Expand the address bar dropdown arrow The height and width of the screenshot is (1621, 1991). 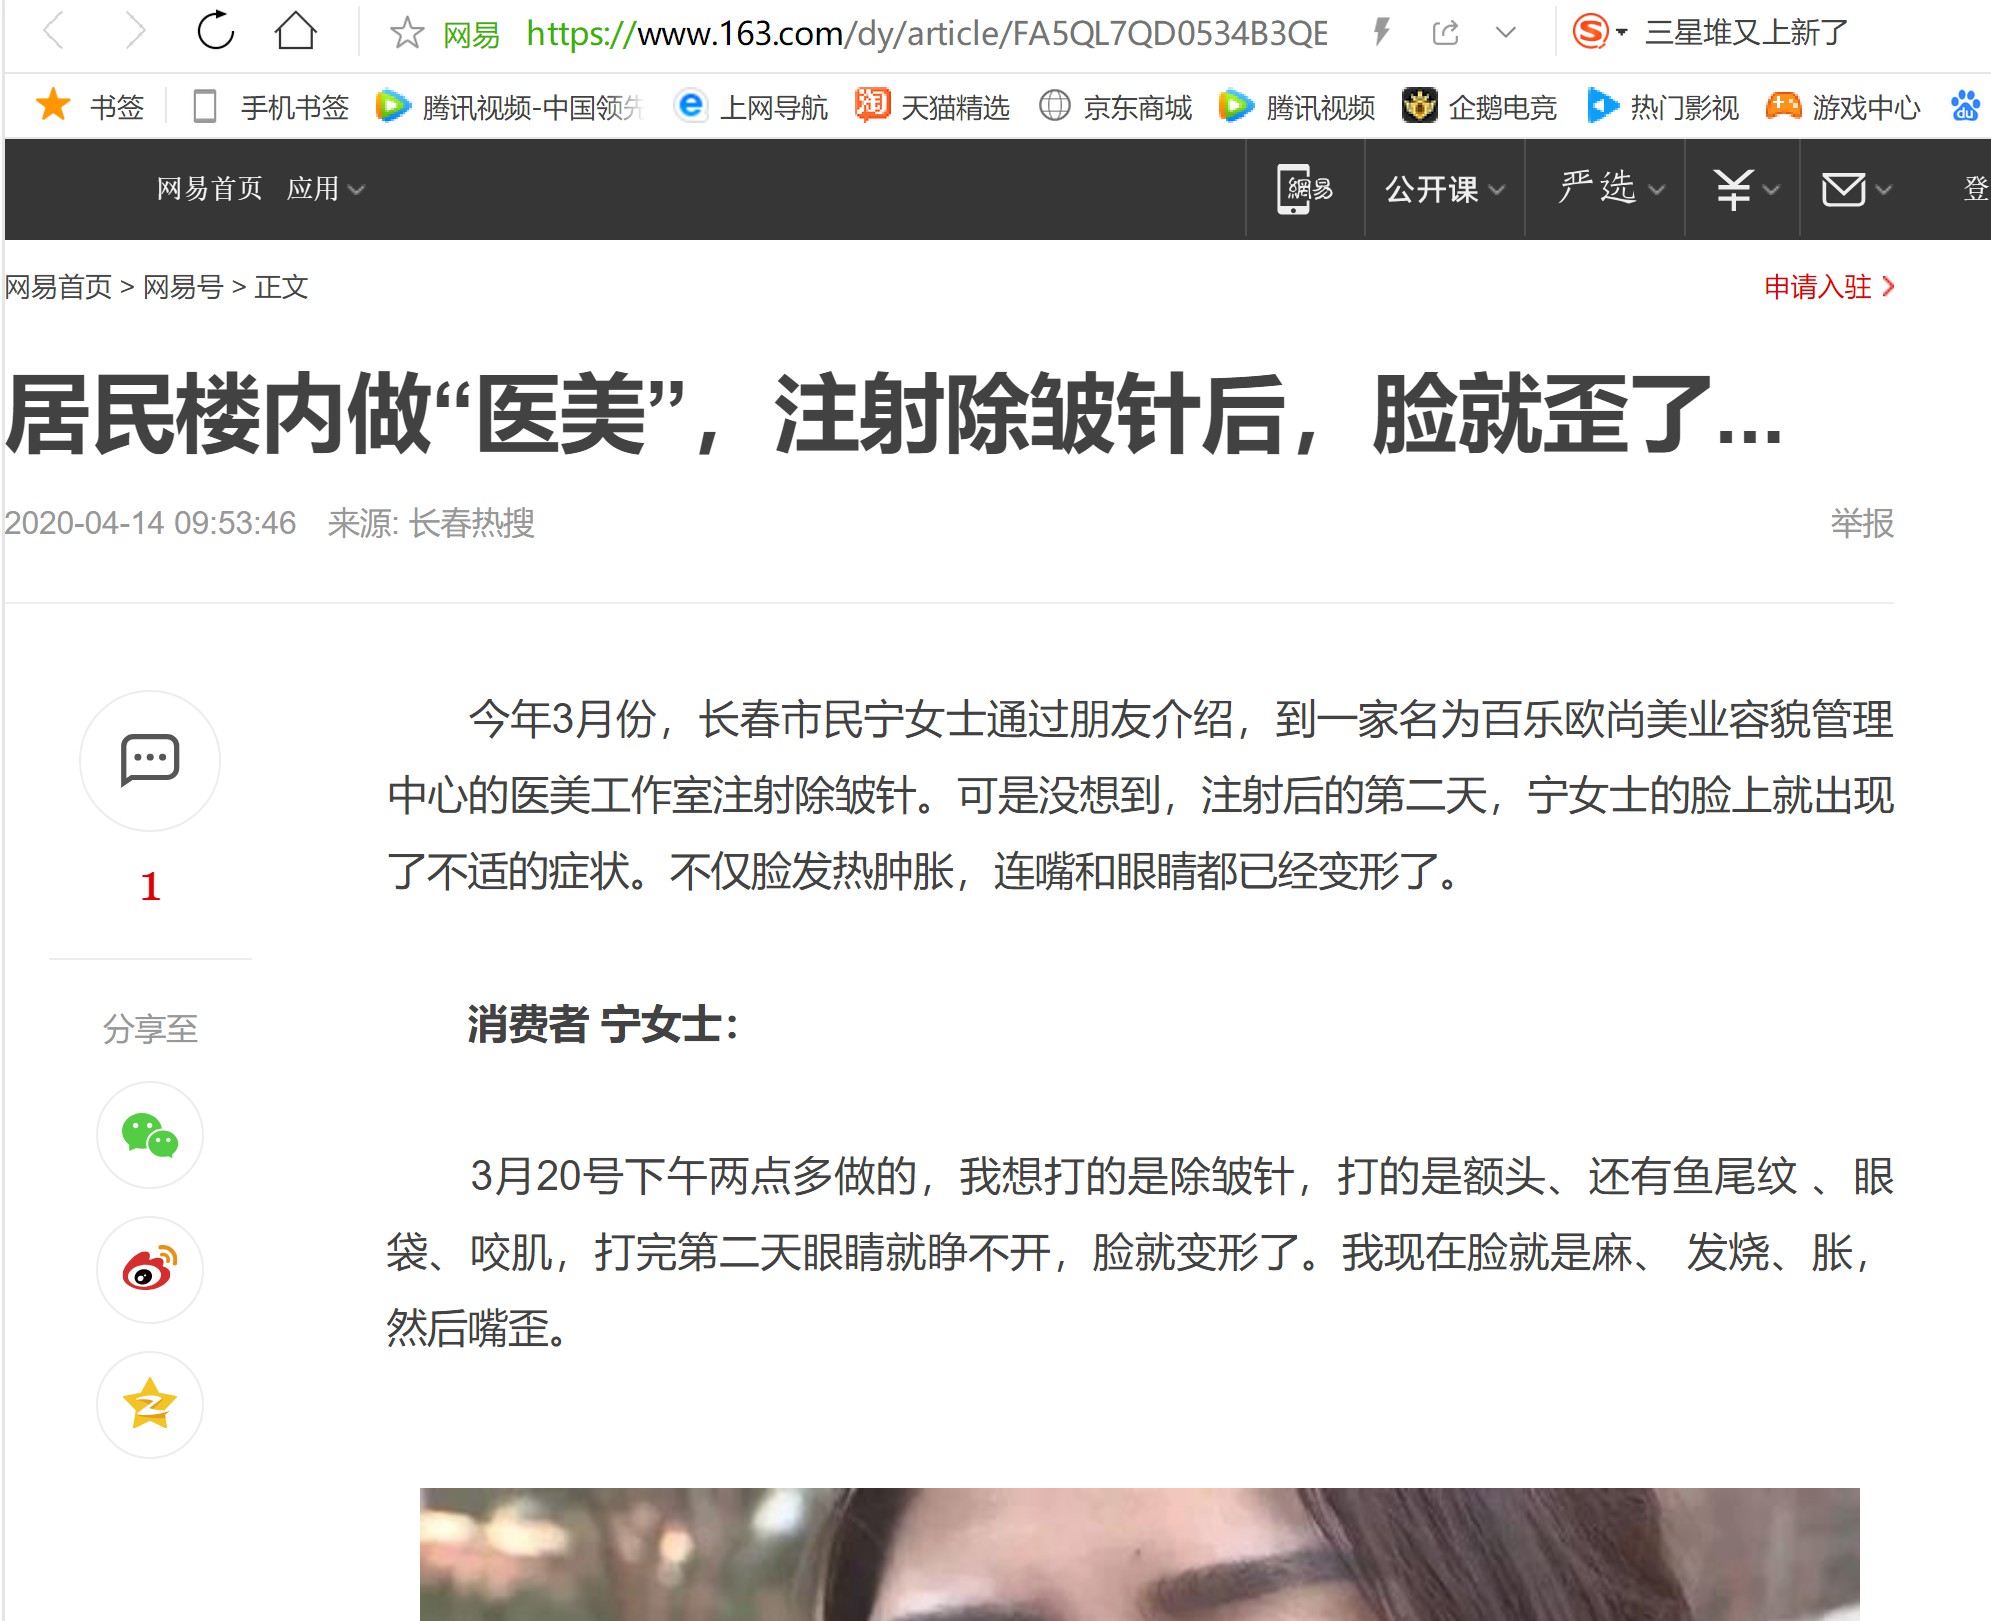tap(1505, 34)
